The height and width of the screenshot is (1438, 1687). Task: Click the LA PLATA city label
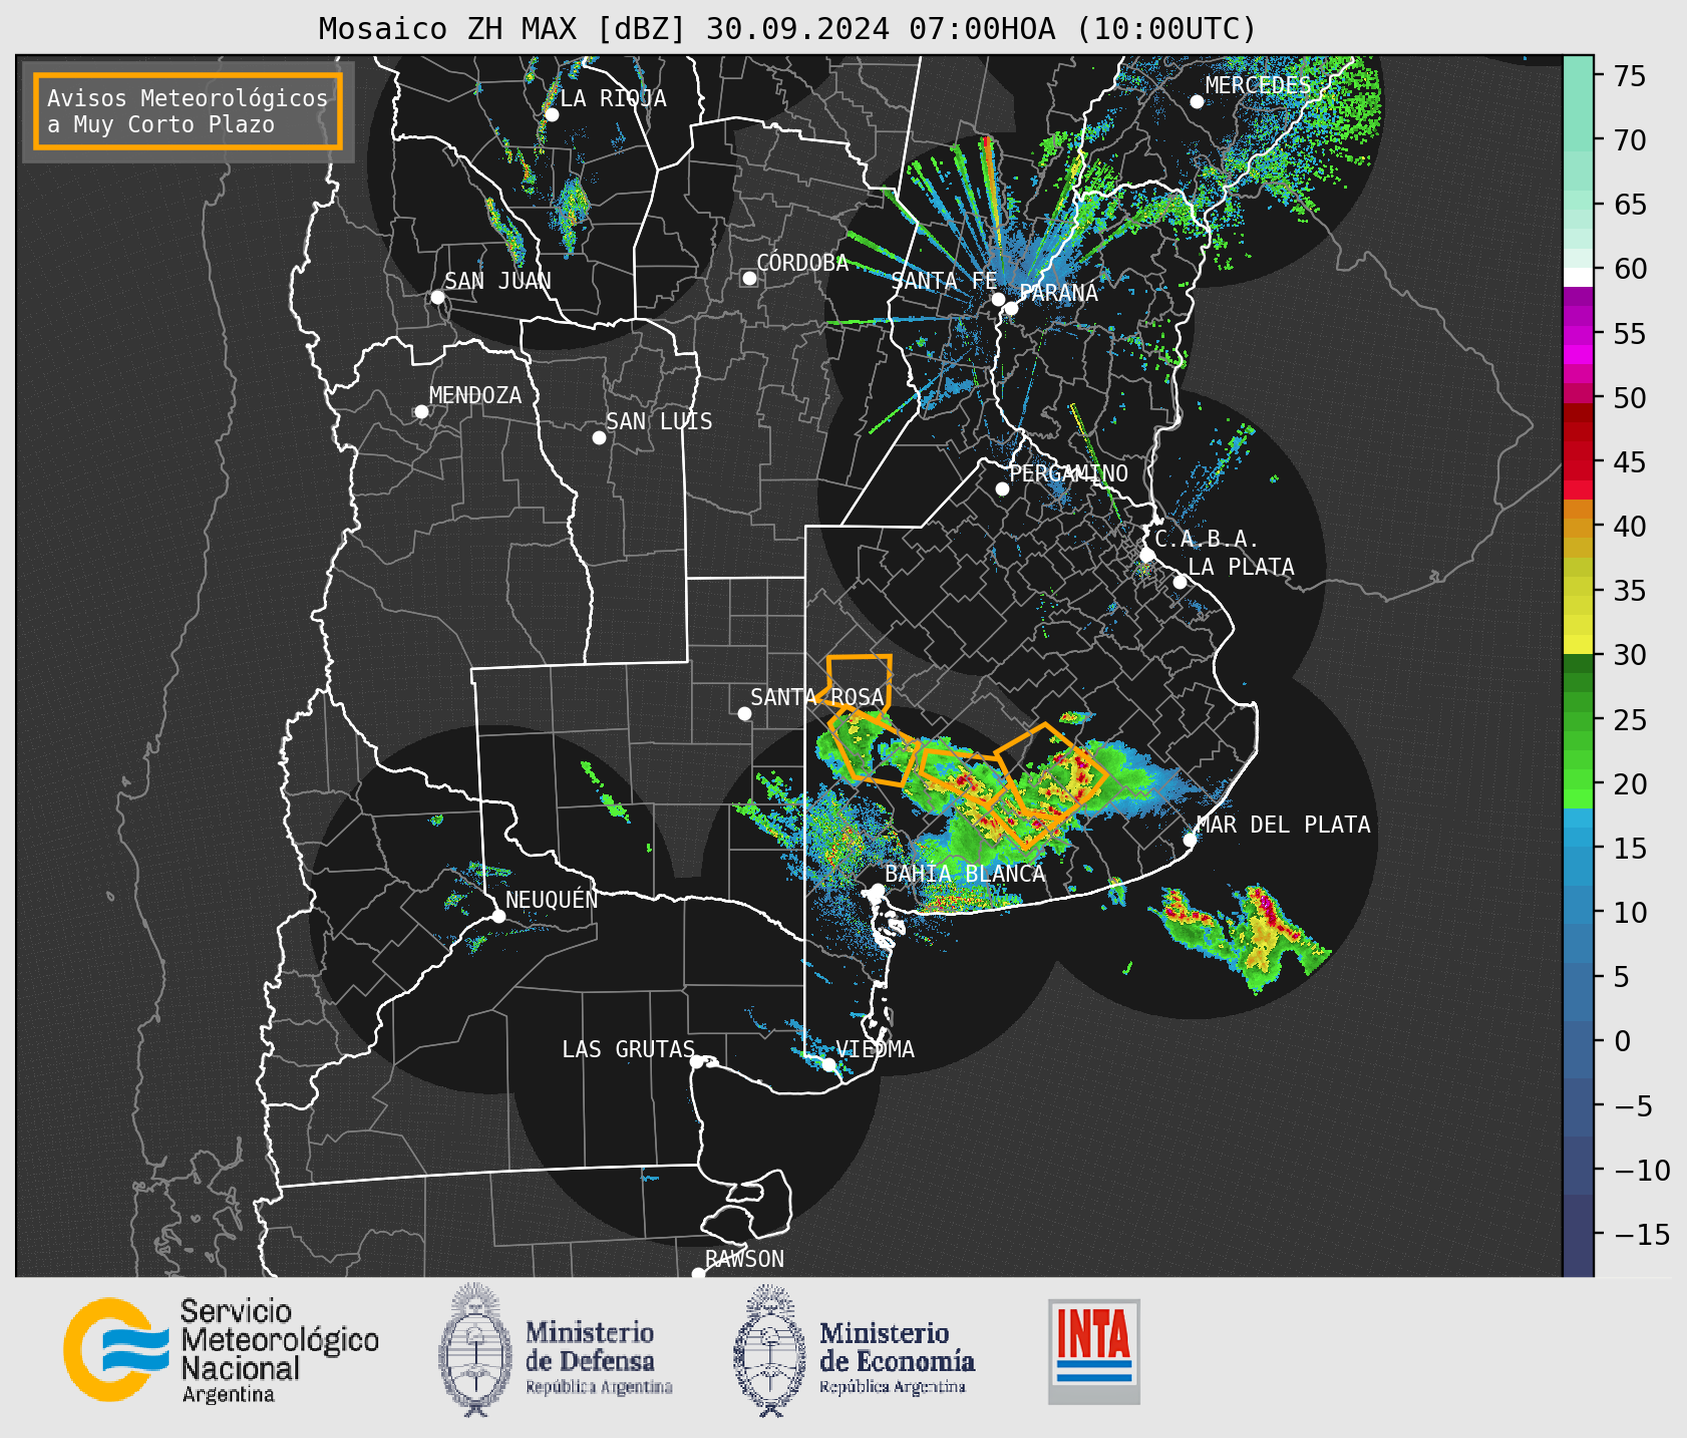[1241, 567]
